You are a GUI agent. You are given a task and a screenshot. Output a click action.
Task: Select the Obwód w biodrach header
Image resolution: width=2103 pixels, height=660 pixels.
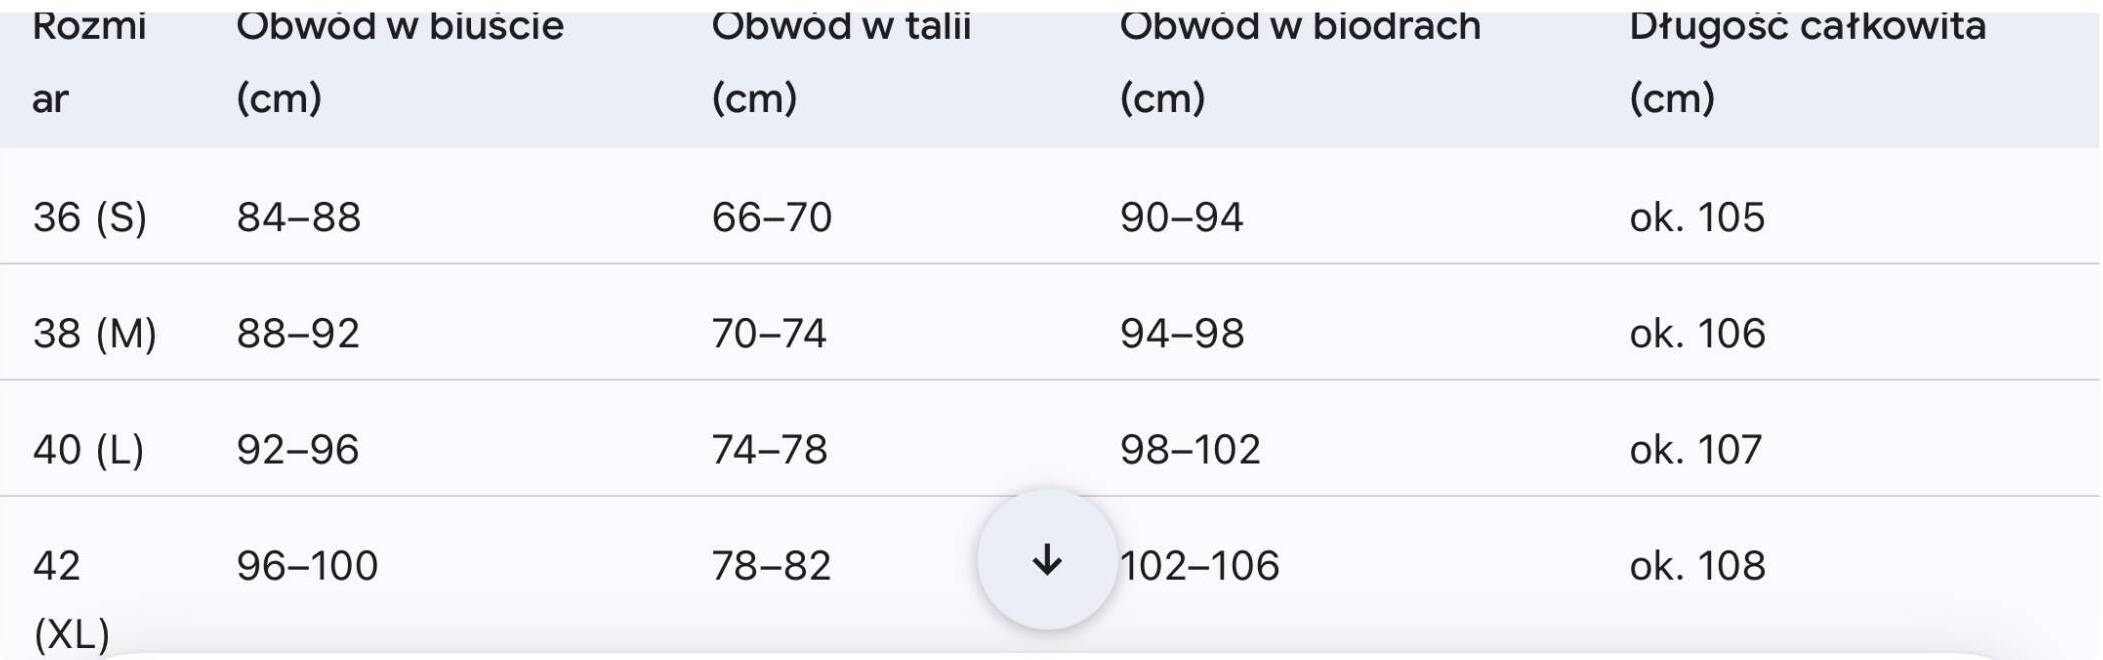point(1299,62)
